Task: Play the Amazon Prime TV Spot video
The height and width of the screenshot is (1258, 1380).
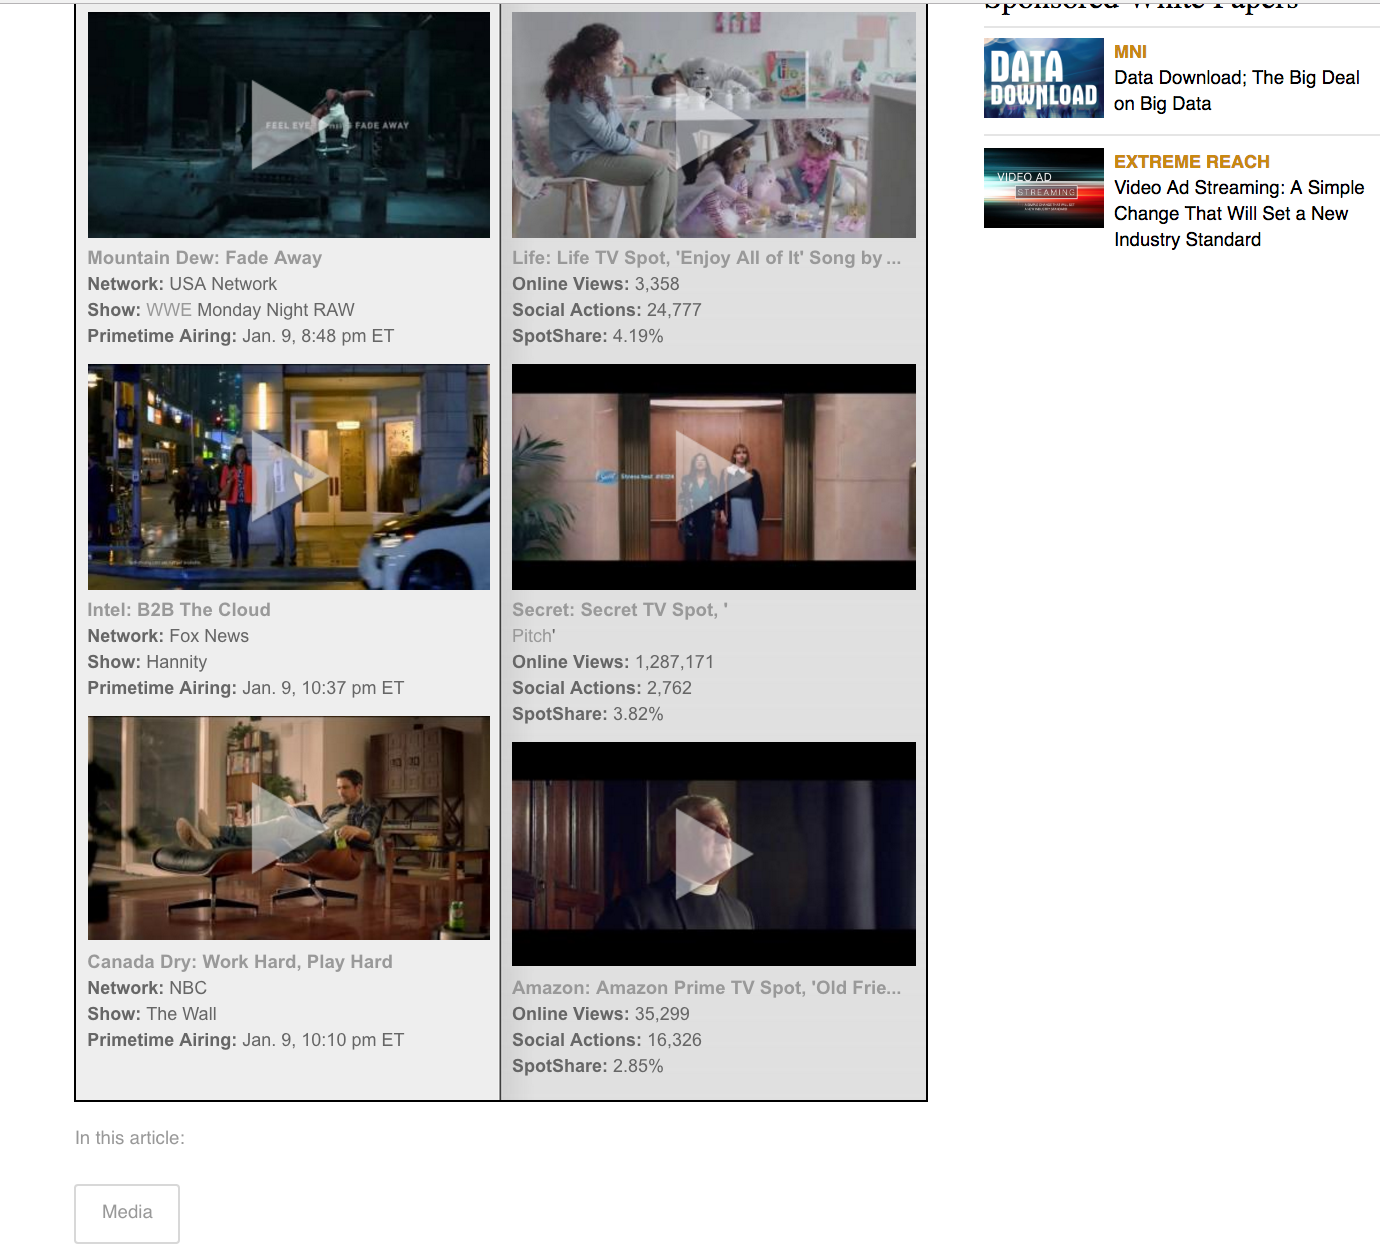Action: coord(714,854)
